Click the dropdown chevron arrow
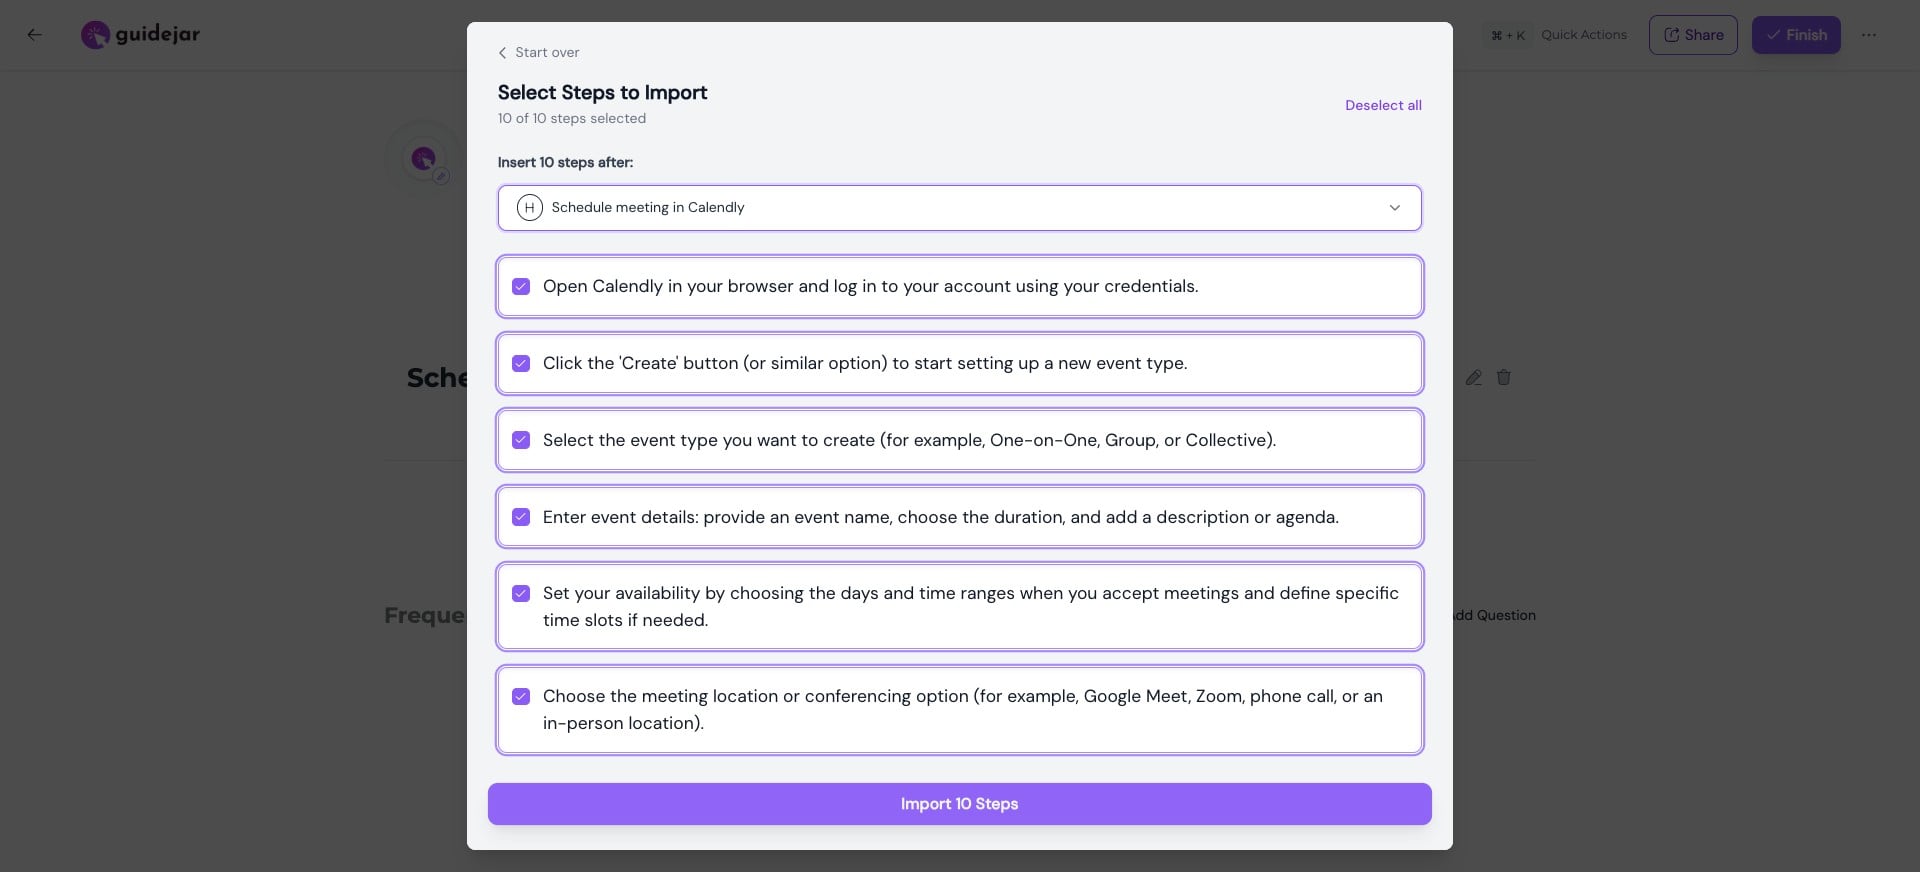Viewport: 1920px width, 872px height. click(x=1394, y=208)
